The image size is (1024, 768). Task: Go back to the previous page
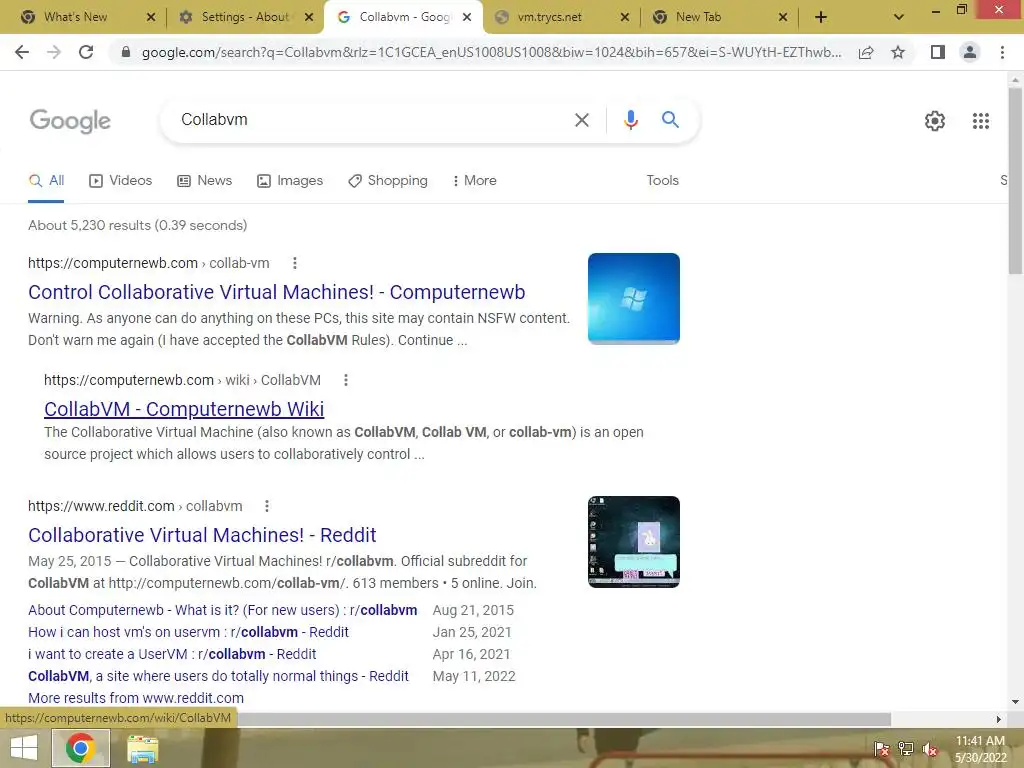click(22, 52)
